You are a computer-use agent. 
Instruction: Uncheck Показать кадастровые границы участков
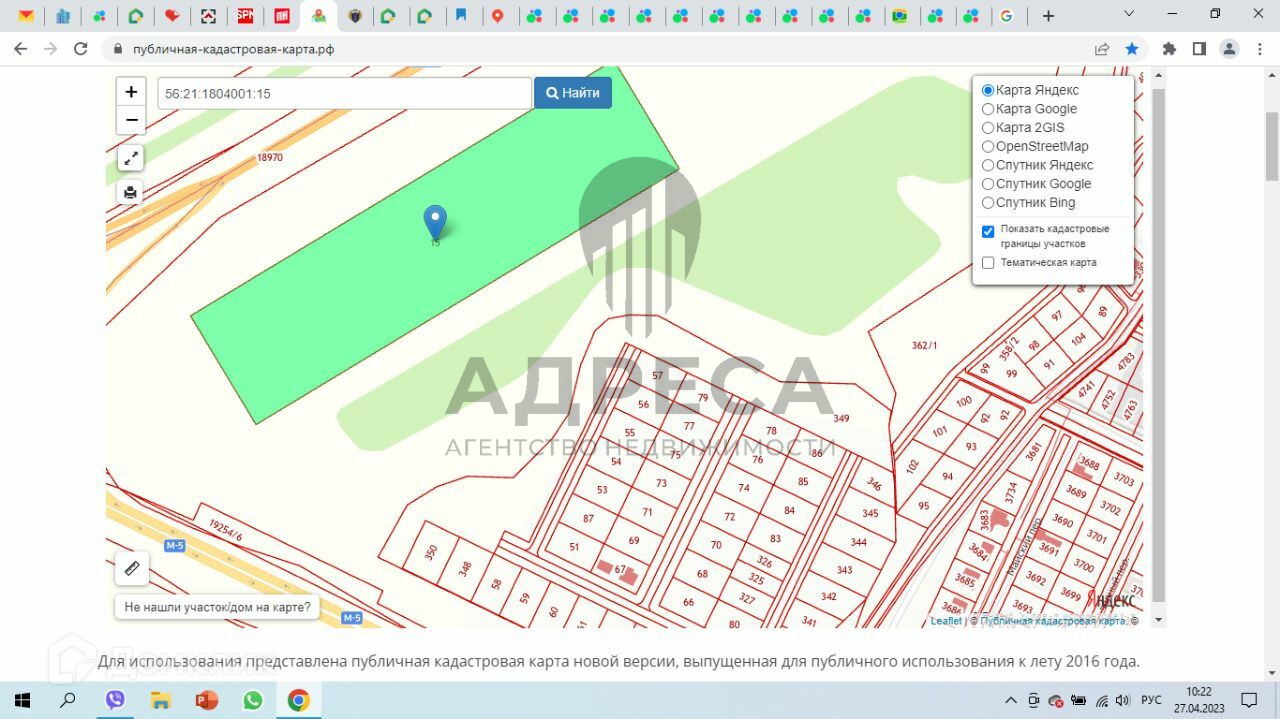click(988, 231)
